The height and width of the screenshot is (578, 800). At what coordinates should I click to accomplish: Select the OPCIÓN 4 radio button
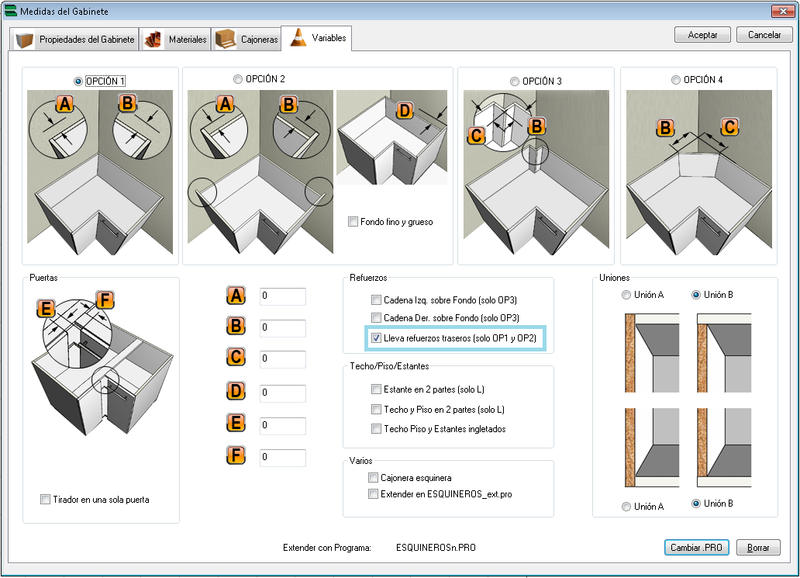(x=676, y=80)
